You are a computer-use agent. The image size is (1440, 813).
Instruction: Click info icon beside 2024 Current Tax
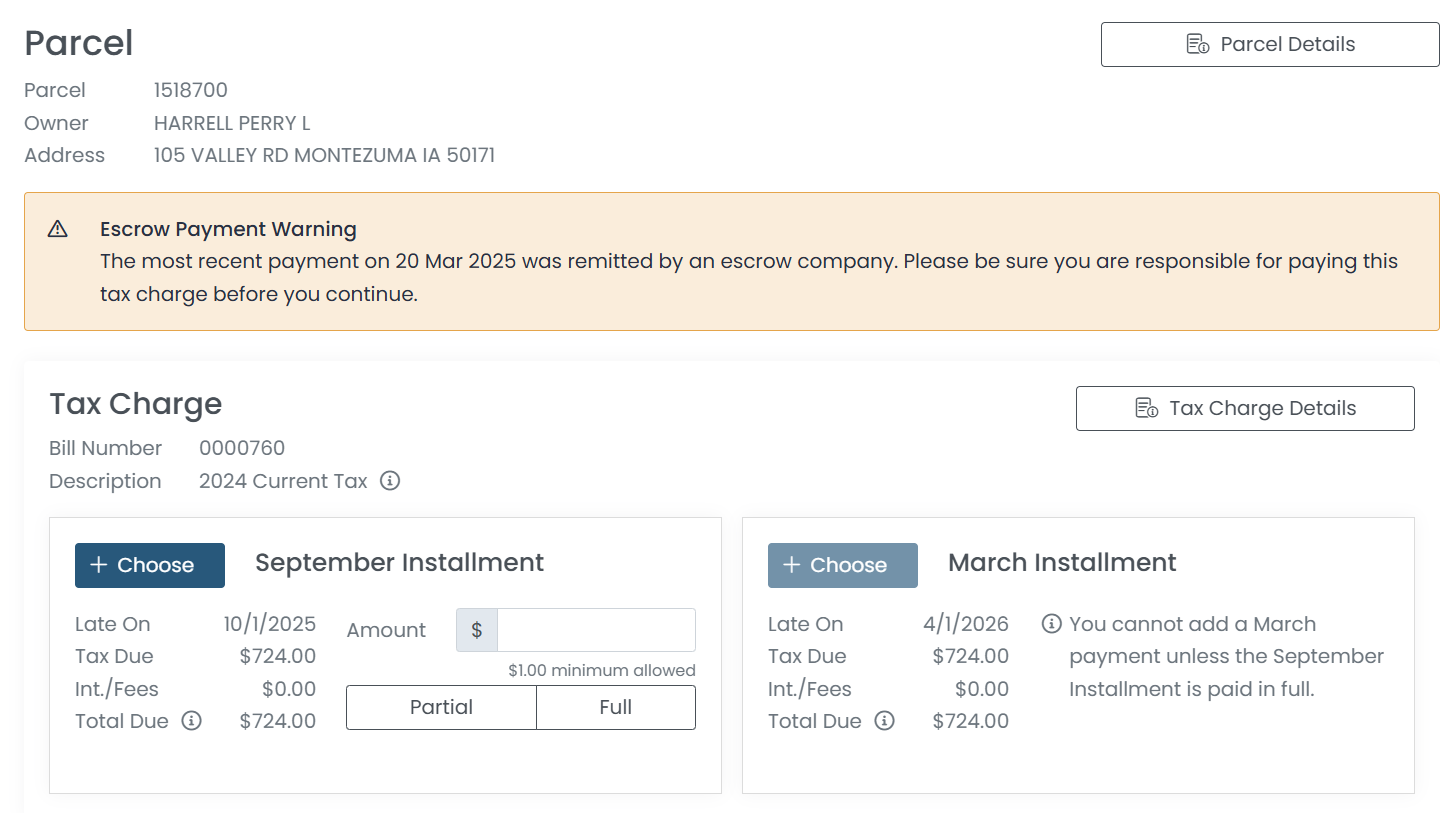[391, 481]
